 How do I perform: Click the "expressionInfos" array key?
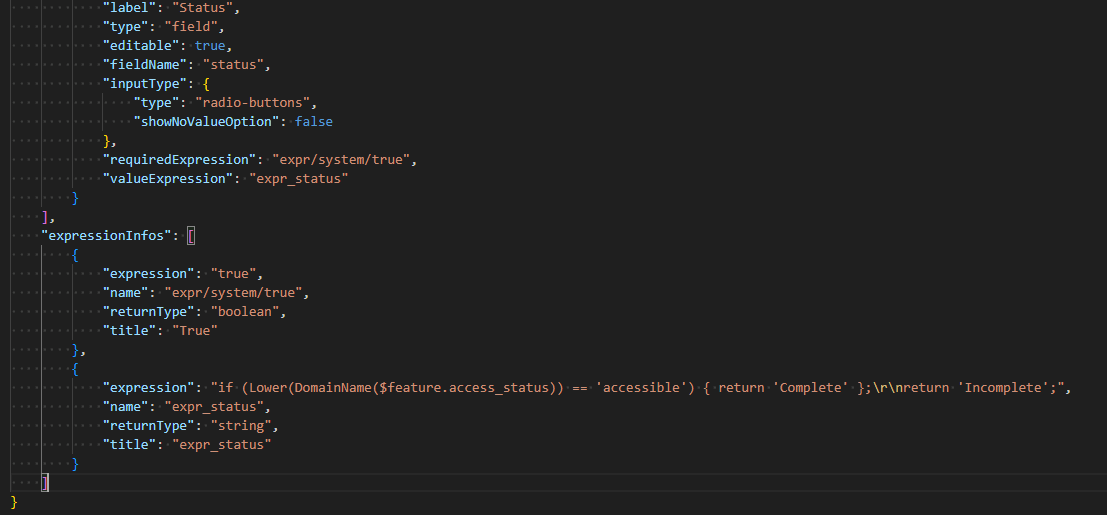[x=109, y=236]
